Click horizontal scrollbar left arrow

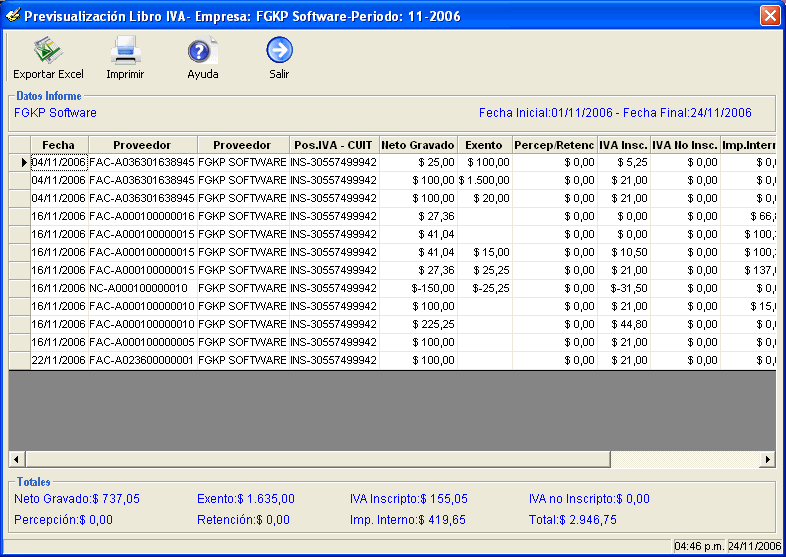pyautogui.click(x=17, y=459)
